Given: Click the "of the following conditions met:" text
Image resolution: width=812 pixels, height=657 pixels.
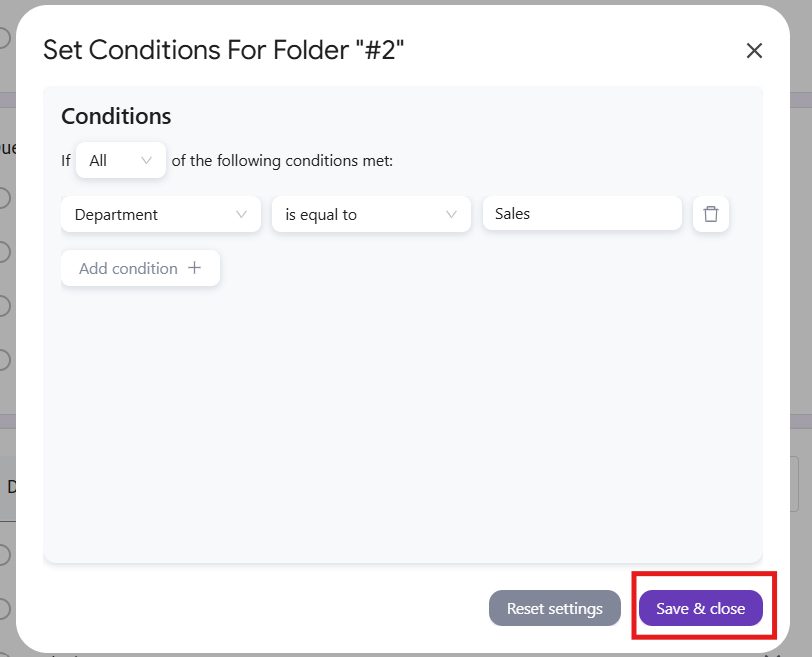Looking at the screenshot, I should click(x=282, y=161).
